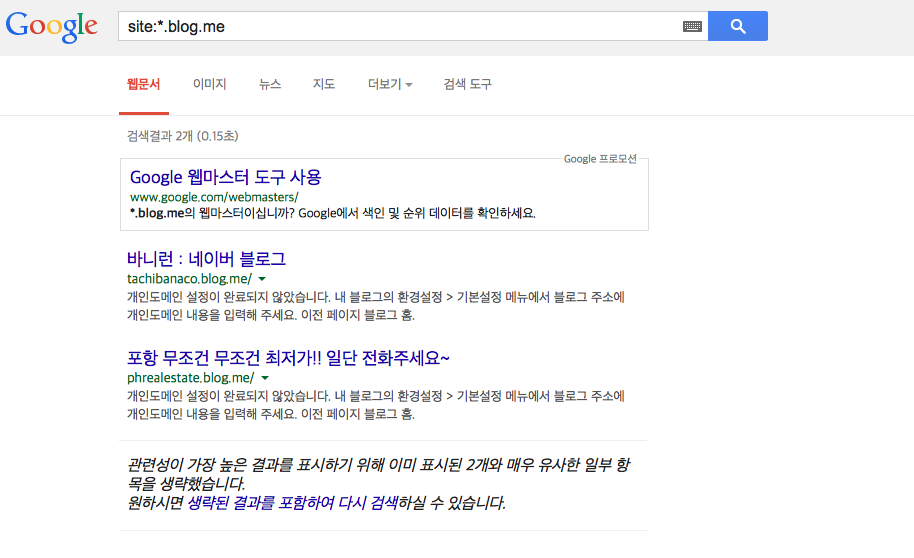Image resolution: width=914 pixels, height=558 pixels.
Task: Expand the 더보기 dropdown menu
Action: 390,85
